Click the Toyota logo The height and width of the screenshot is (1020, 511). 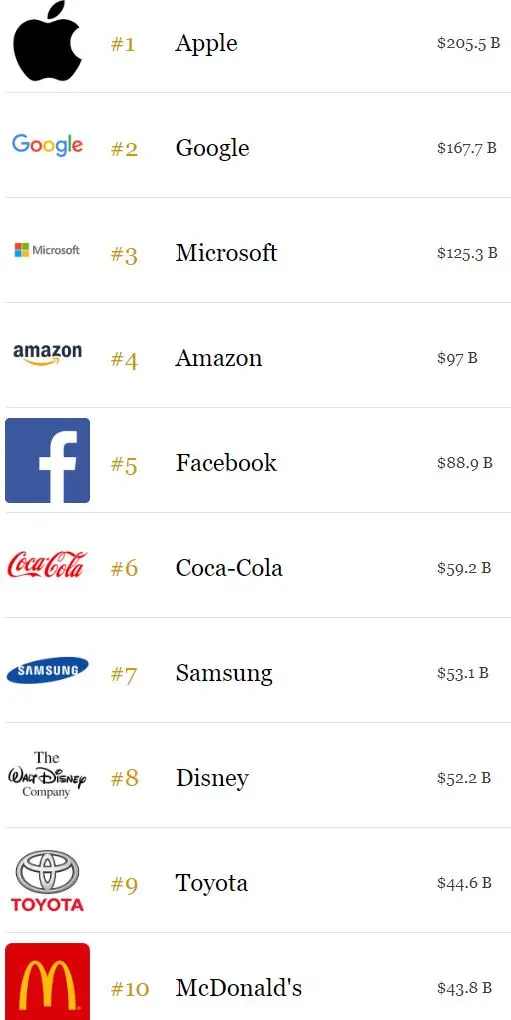47,881
